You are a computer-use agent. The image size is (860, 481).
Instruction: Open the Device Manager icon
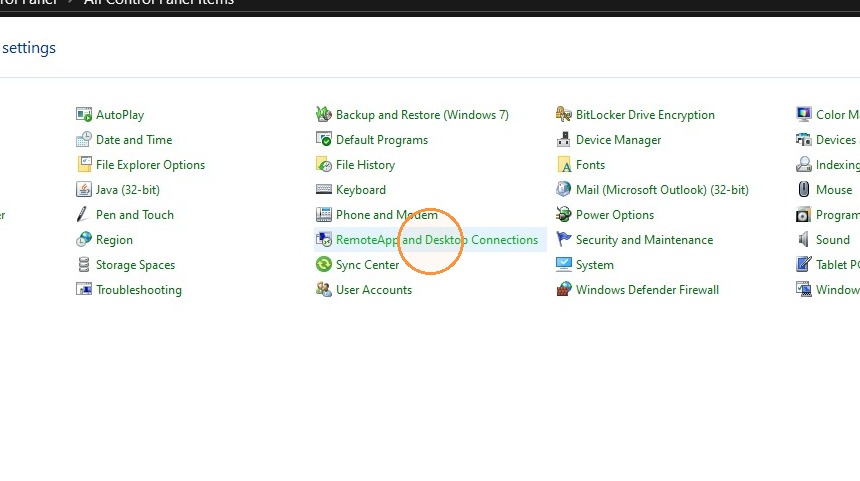[x=563, y=140]
